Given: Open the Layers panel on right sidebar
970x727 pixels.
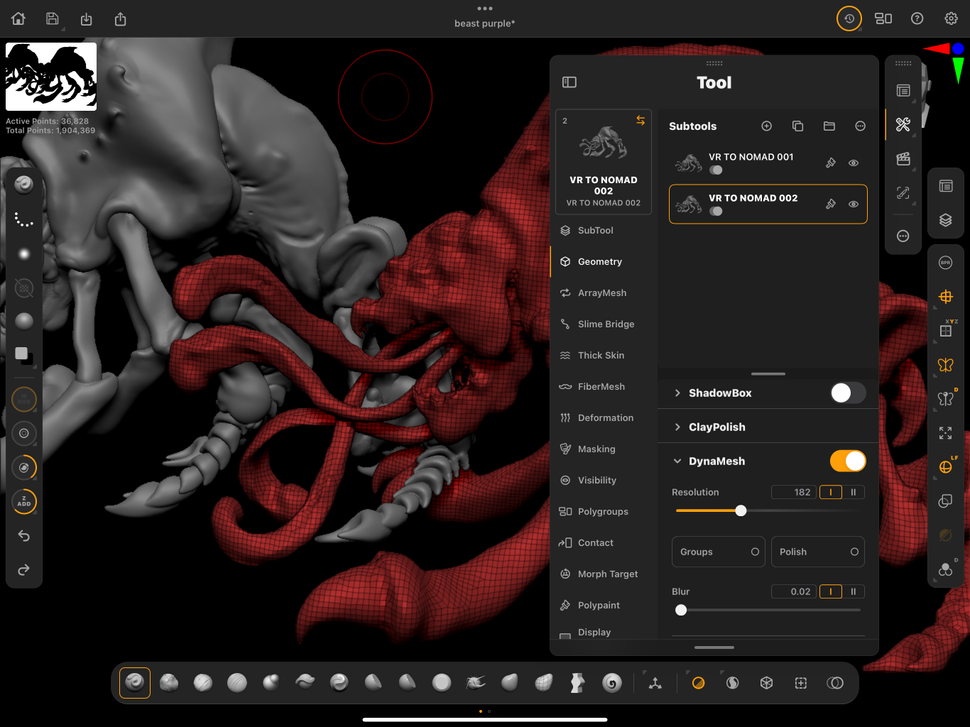Looking at the screenshot, I should [945, 220].
